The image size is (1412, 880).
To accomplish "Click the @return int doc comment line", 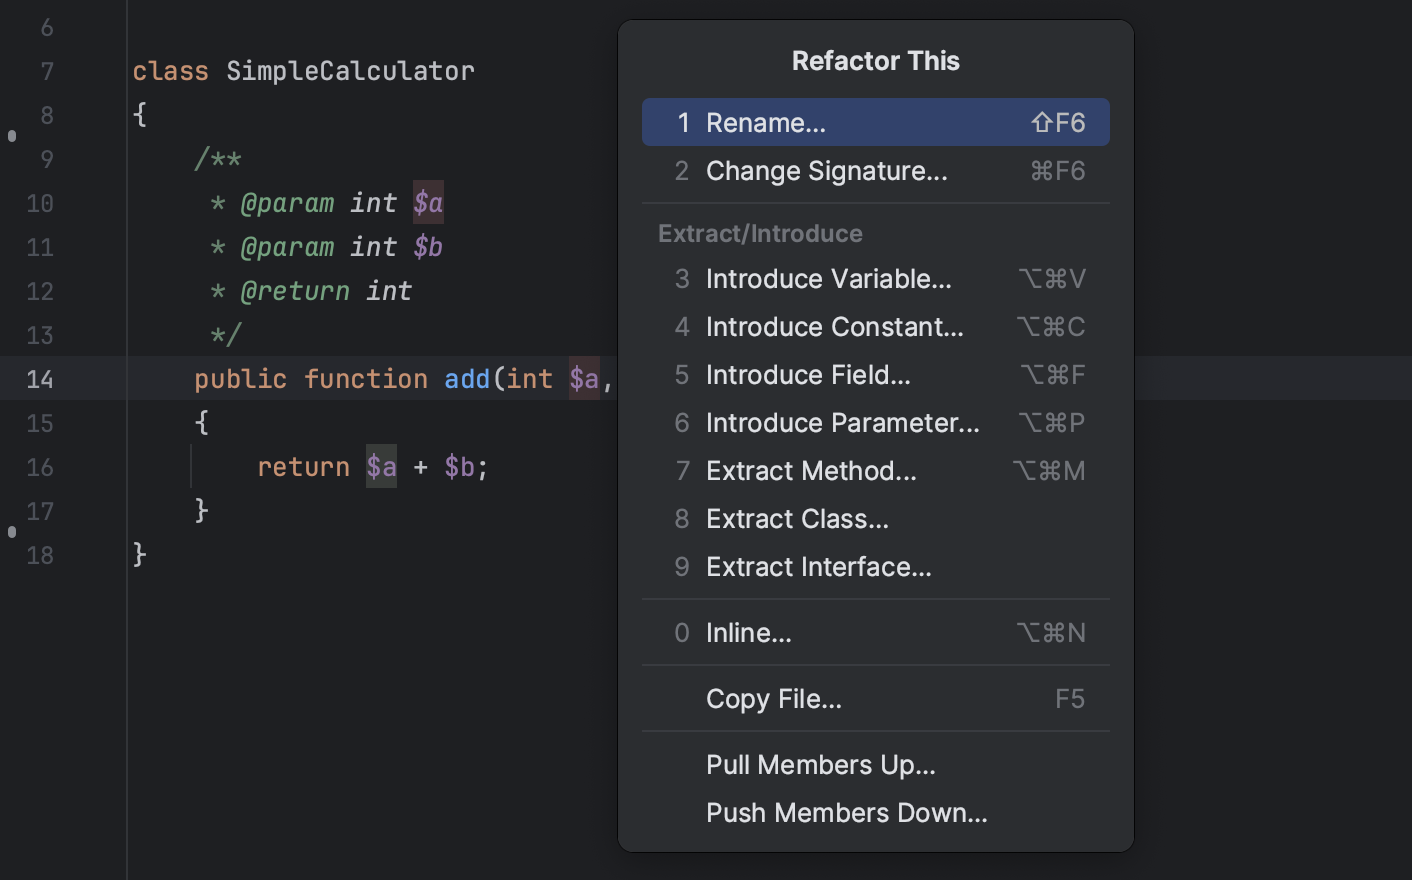I will (330, 291).
